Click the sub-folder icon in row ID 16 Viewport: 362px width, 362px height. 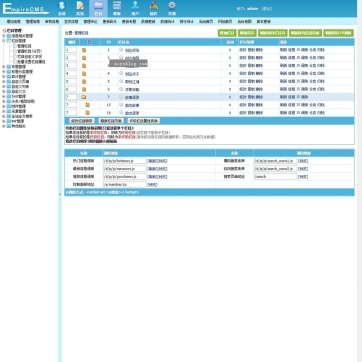point(87,113)
